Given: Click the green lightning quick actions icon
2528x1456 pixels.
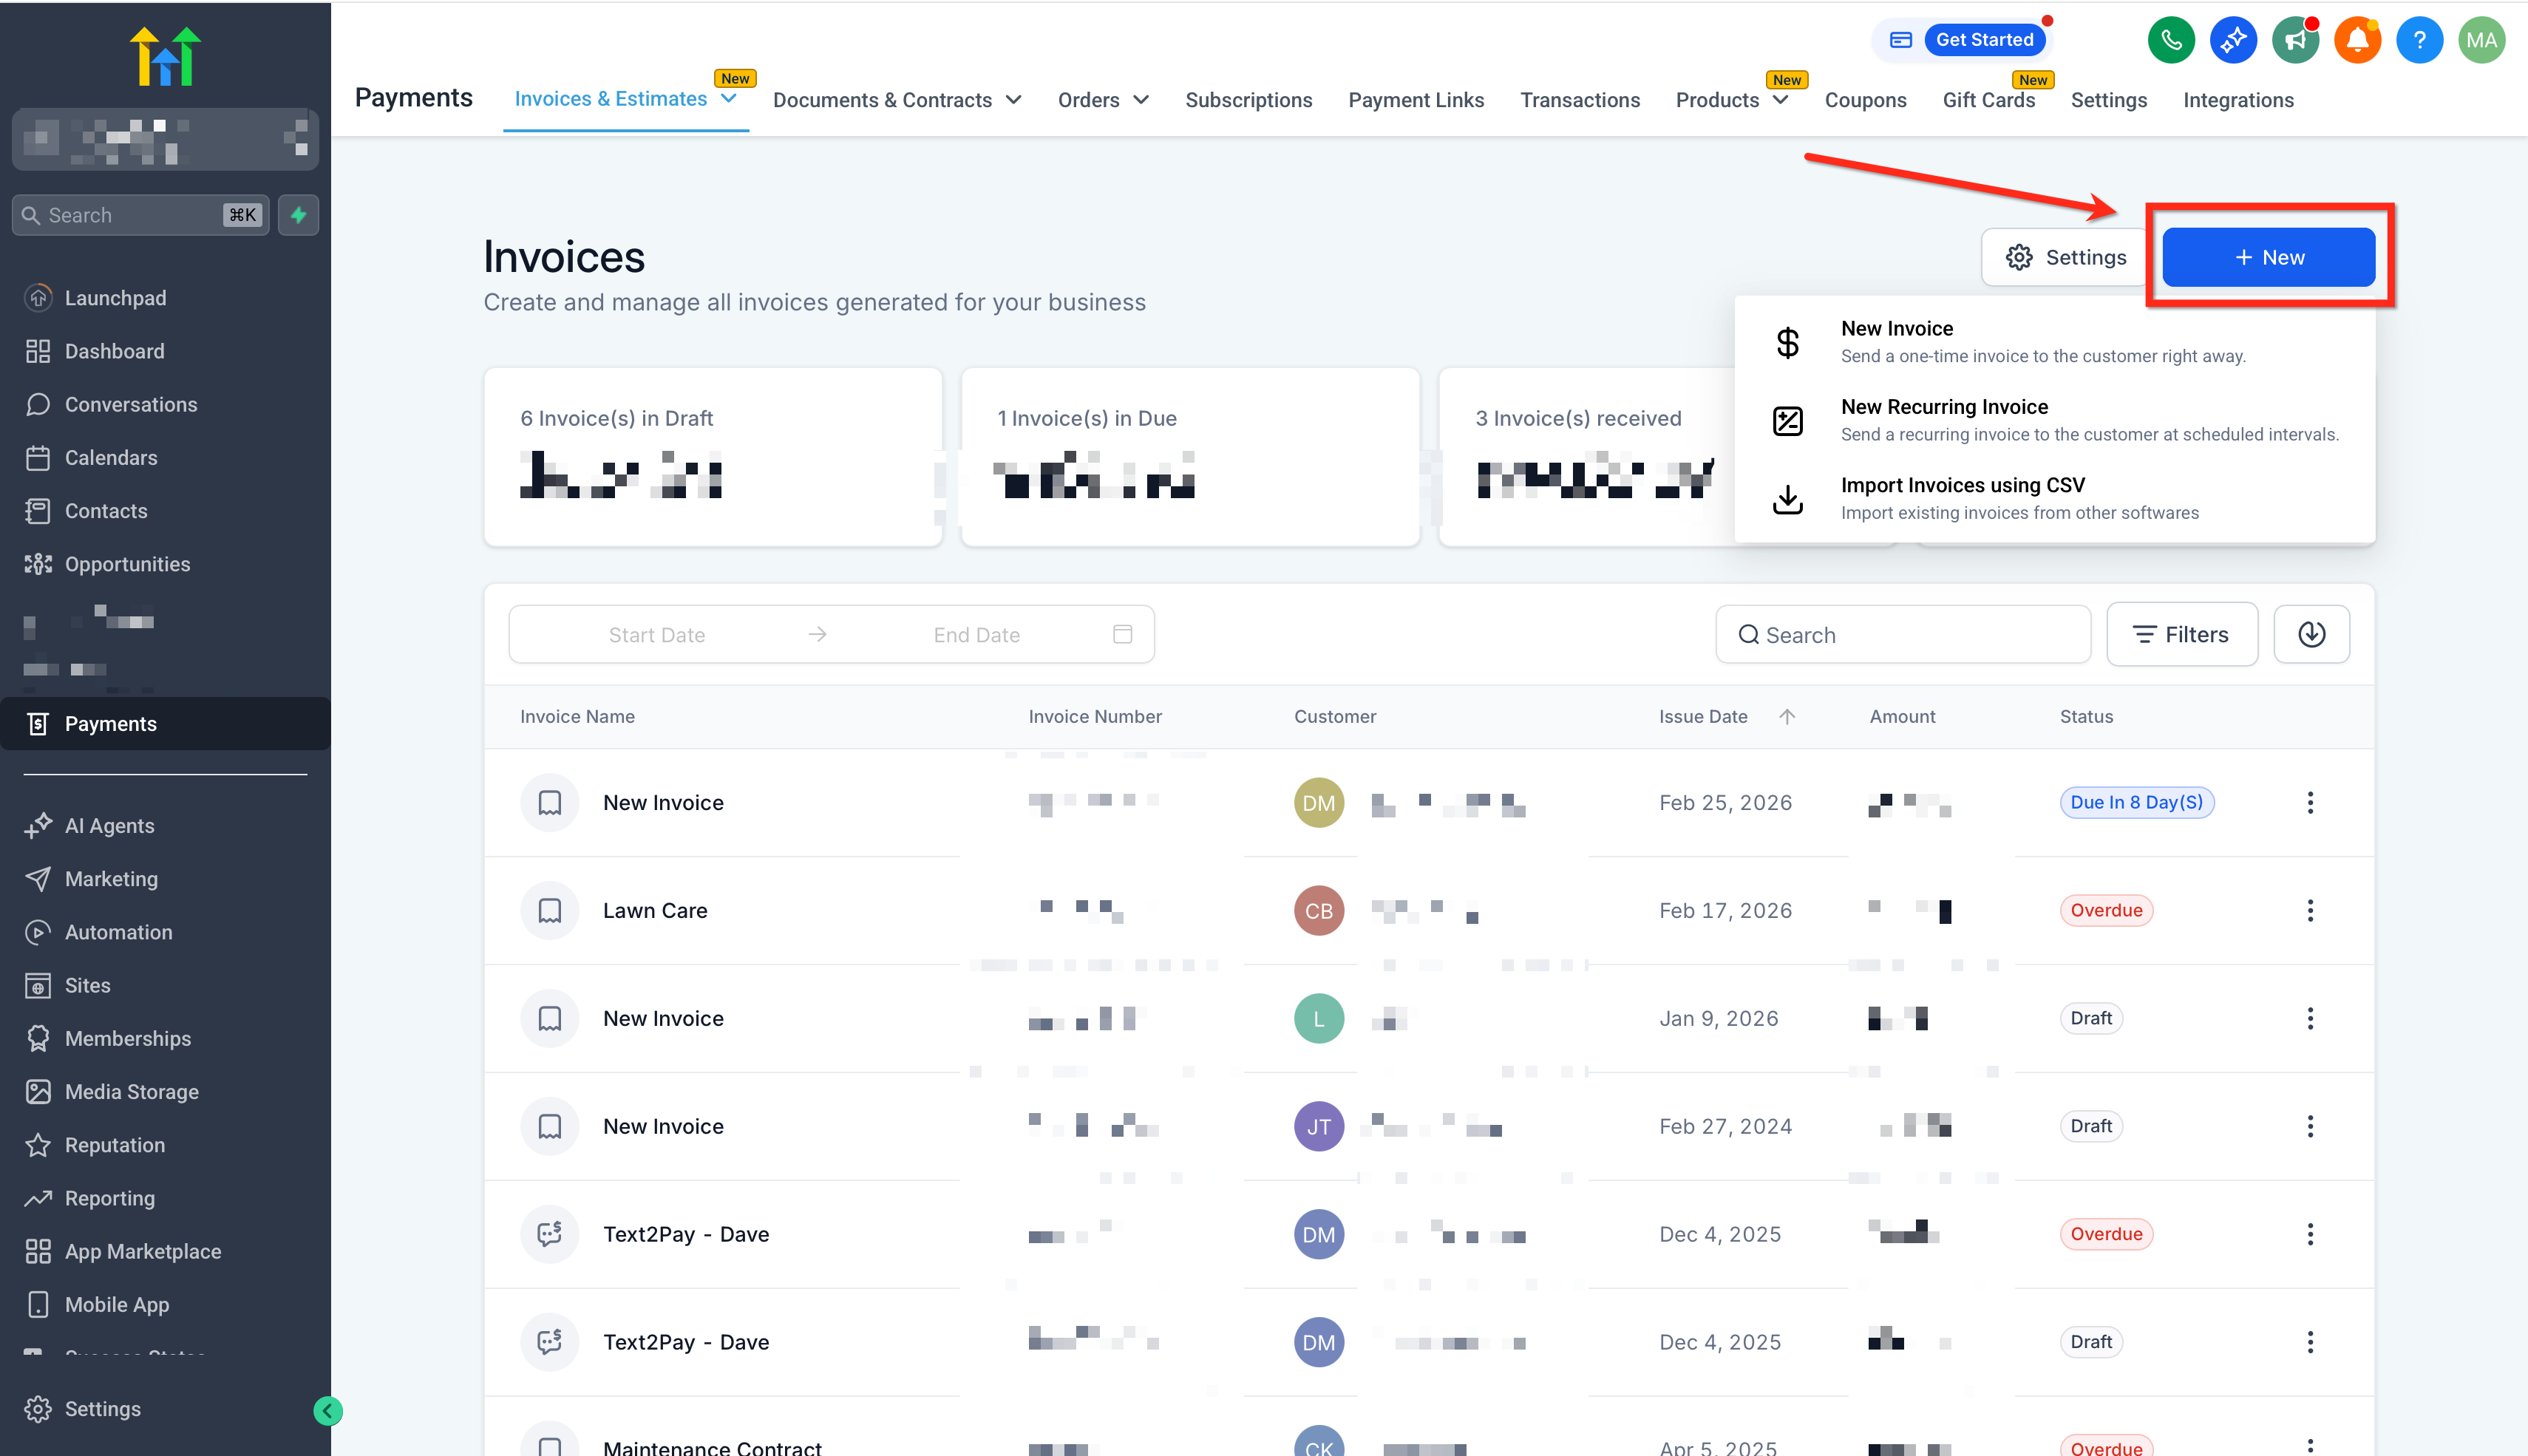Looking at the screenshot, I should [x=298, y=215].
